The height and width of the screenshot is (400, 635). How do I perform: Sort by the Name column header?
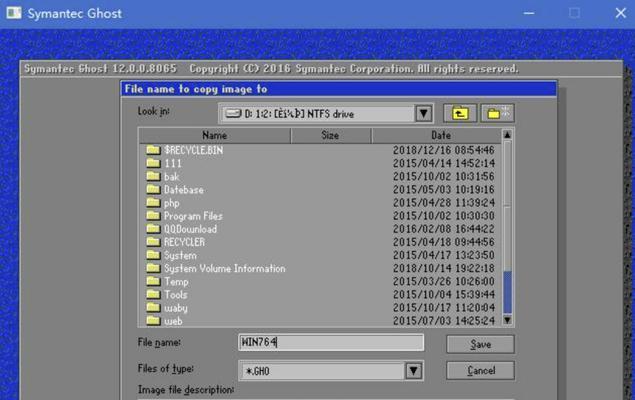(x=215, y=135)
